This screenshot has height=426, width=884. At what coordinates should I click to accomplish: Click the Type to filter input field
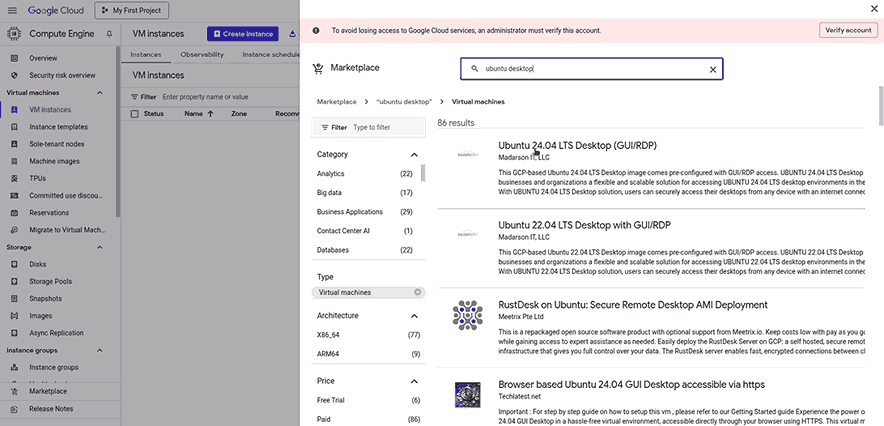coord(385,128)
